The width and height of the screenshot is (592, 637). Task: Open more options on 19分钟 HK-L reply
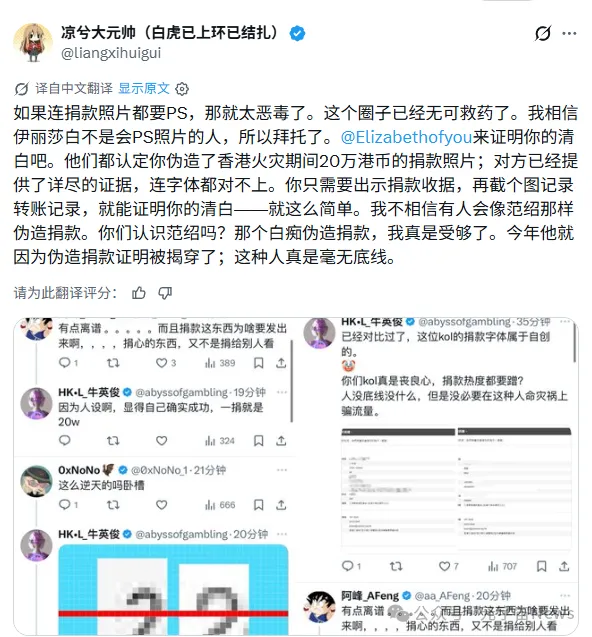point(282,392)
